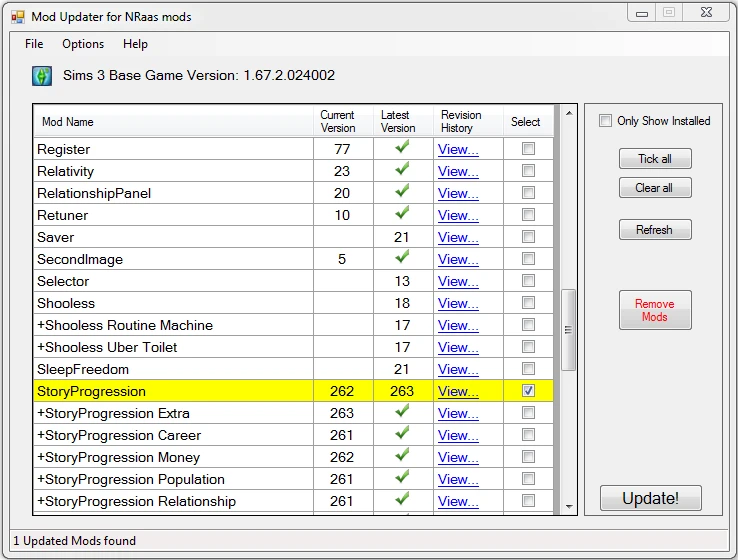The image size is (738, 560).
Task: Open View... link for +Shooless Routine Machine
Action: (x=458, y=326)
